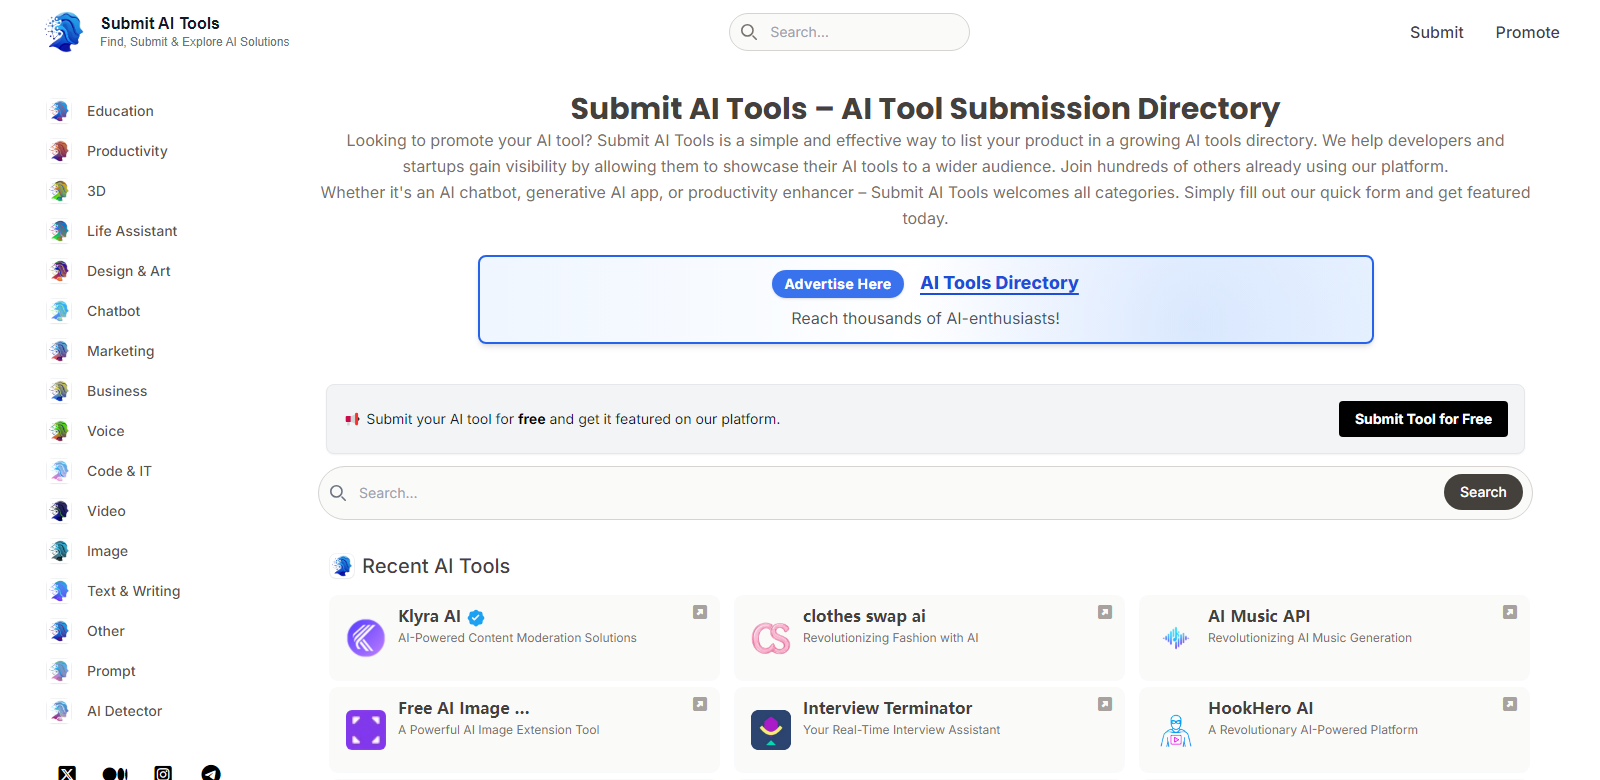Click the Free AI Image purple logo
1600x780 pixels.
366,730
